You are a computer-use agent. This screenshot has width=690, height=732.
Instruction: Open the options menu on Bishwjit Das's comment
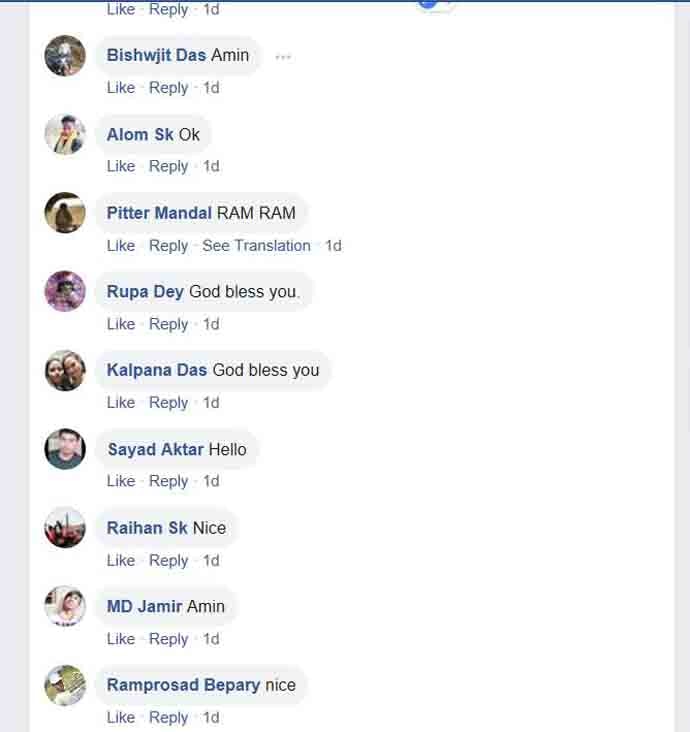click(283, 57)
